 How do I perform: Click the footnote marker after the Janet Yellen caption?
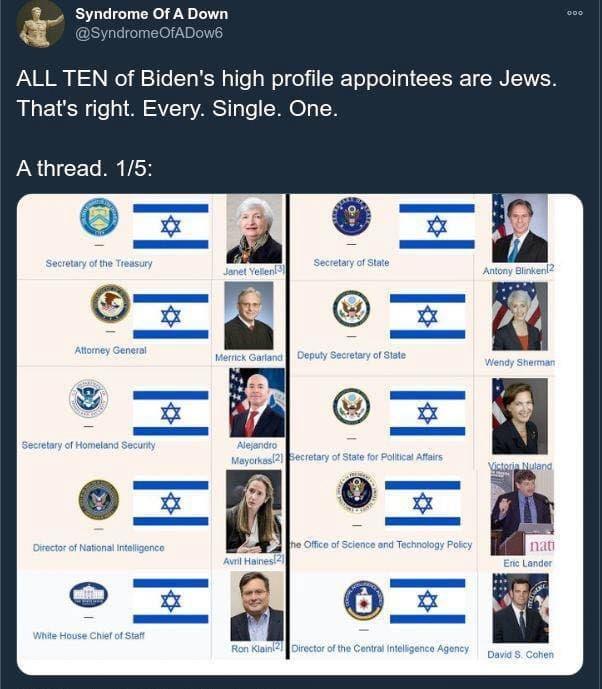[282, 269]
